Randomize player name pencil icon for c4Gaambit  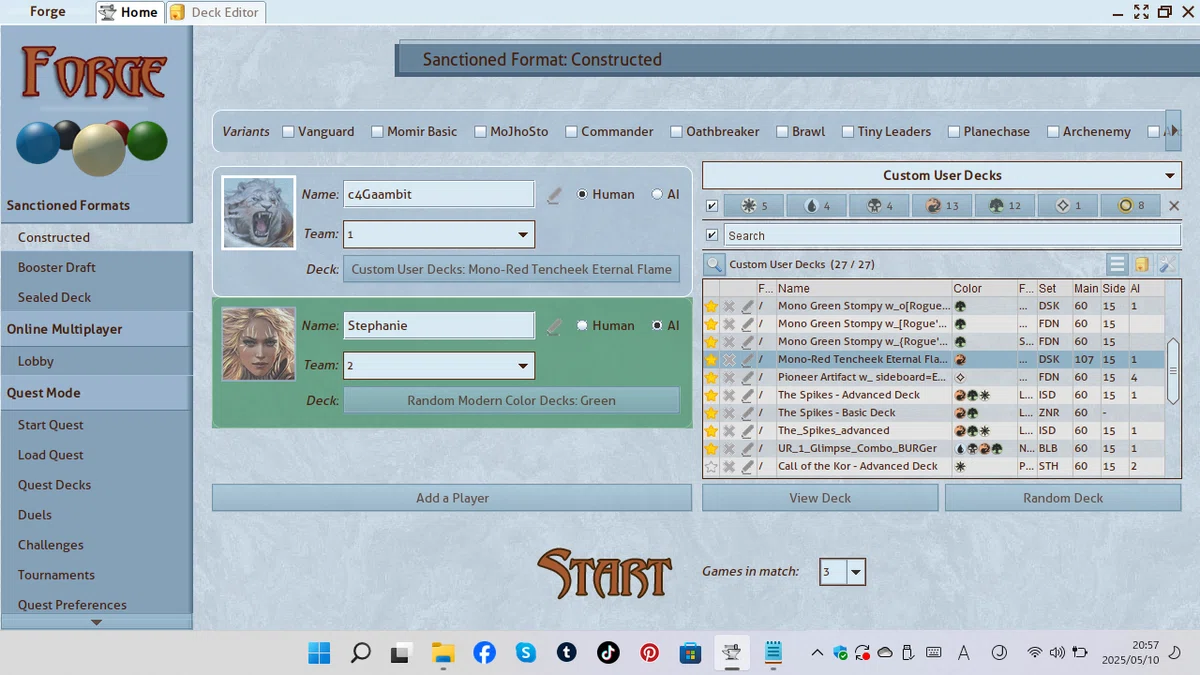click(554, 195)
